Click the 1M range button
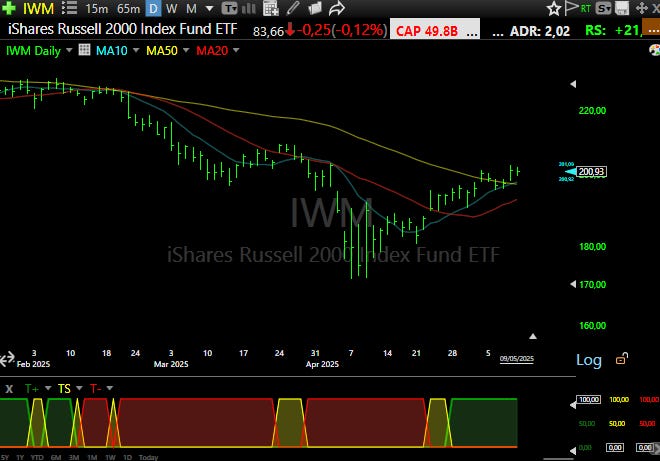The height and width of the screenshot is (461, 660). [92, 457]
